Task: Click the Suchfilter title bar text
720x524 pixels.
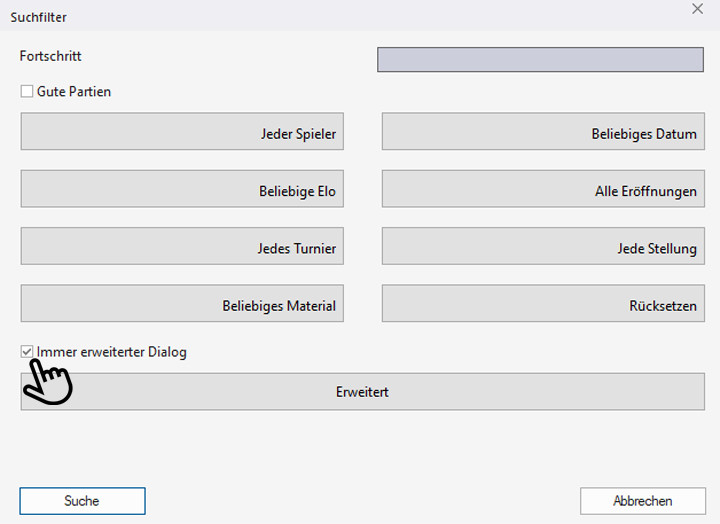Action: 38,17
